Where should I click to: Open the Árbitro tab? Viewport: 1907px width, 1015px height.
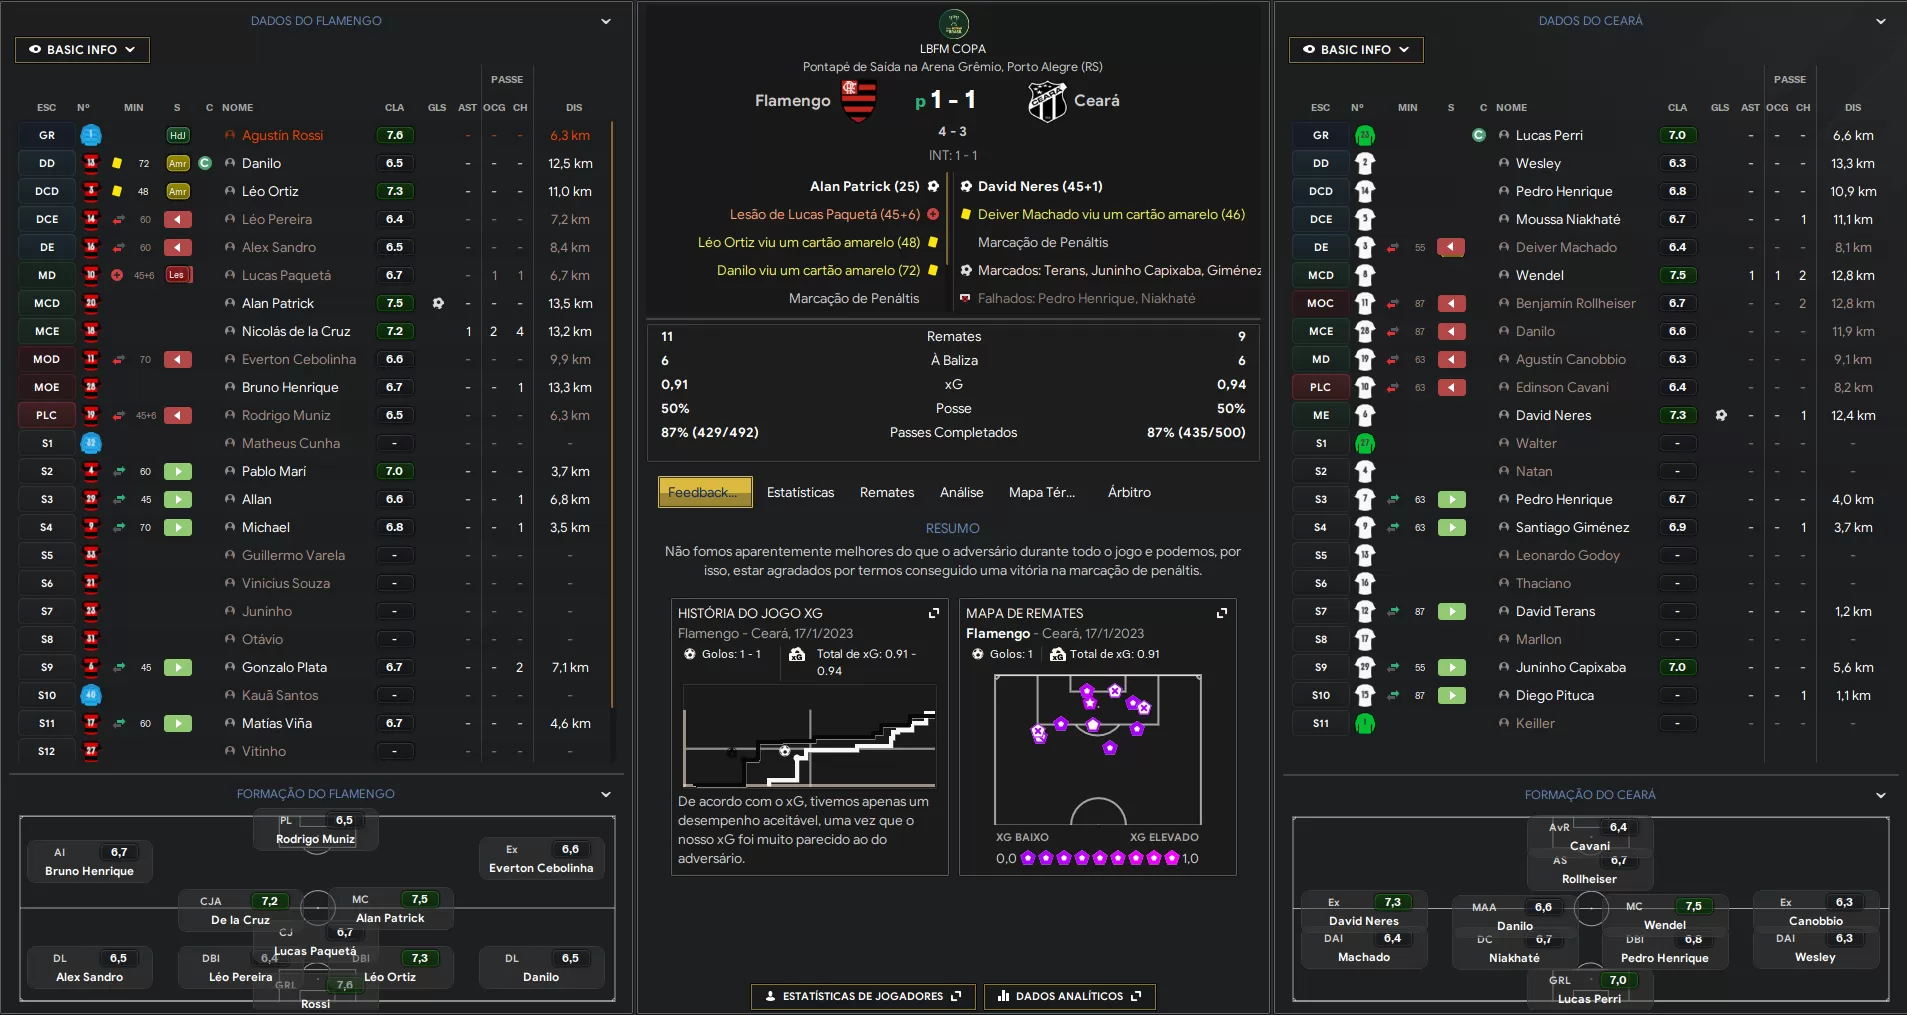[1129, 492]
